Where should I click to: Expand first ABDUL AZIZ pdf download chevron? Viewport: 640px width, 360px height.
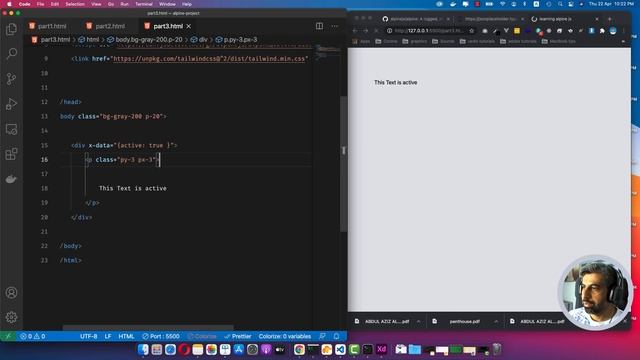[x=418, y=321]
